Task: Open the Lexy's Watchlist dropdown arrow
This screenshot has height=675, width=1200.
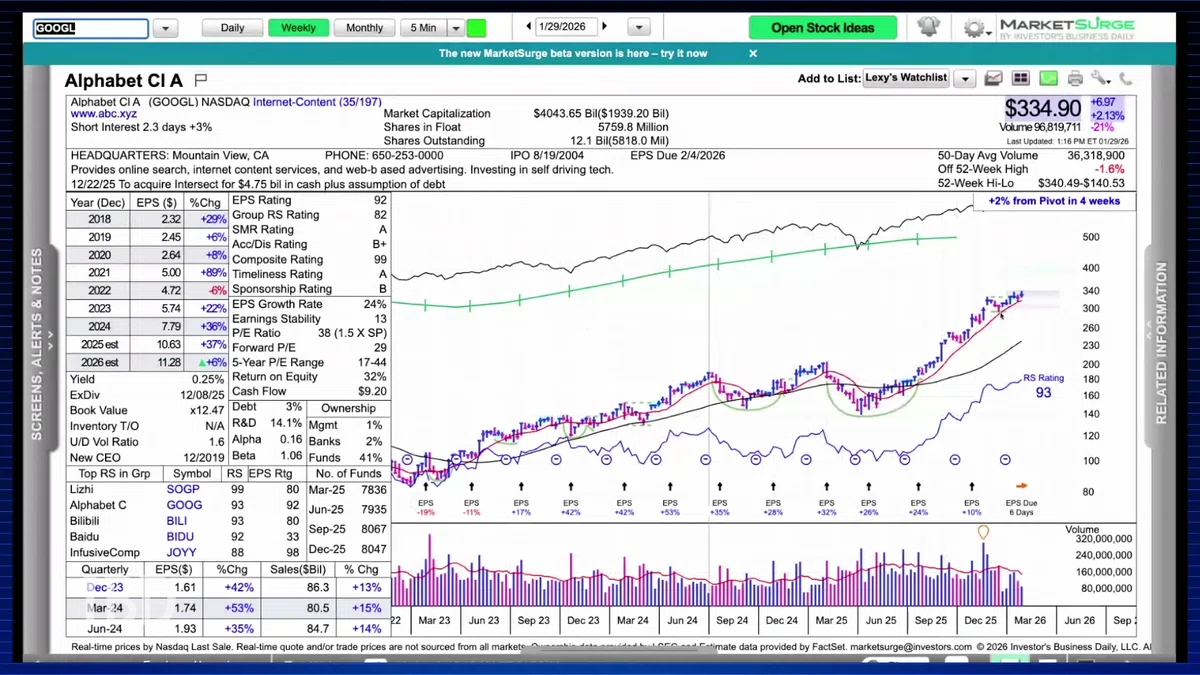Action: point(965,78)
